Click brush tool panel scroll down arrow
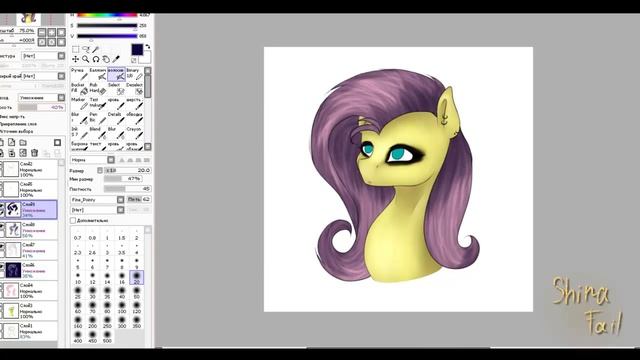The image size is (640, 360). point(148,146)
